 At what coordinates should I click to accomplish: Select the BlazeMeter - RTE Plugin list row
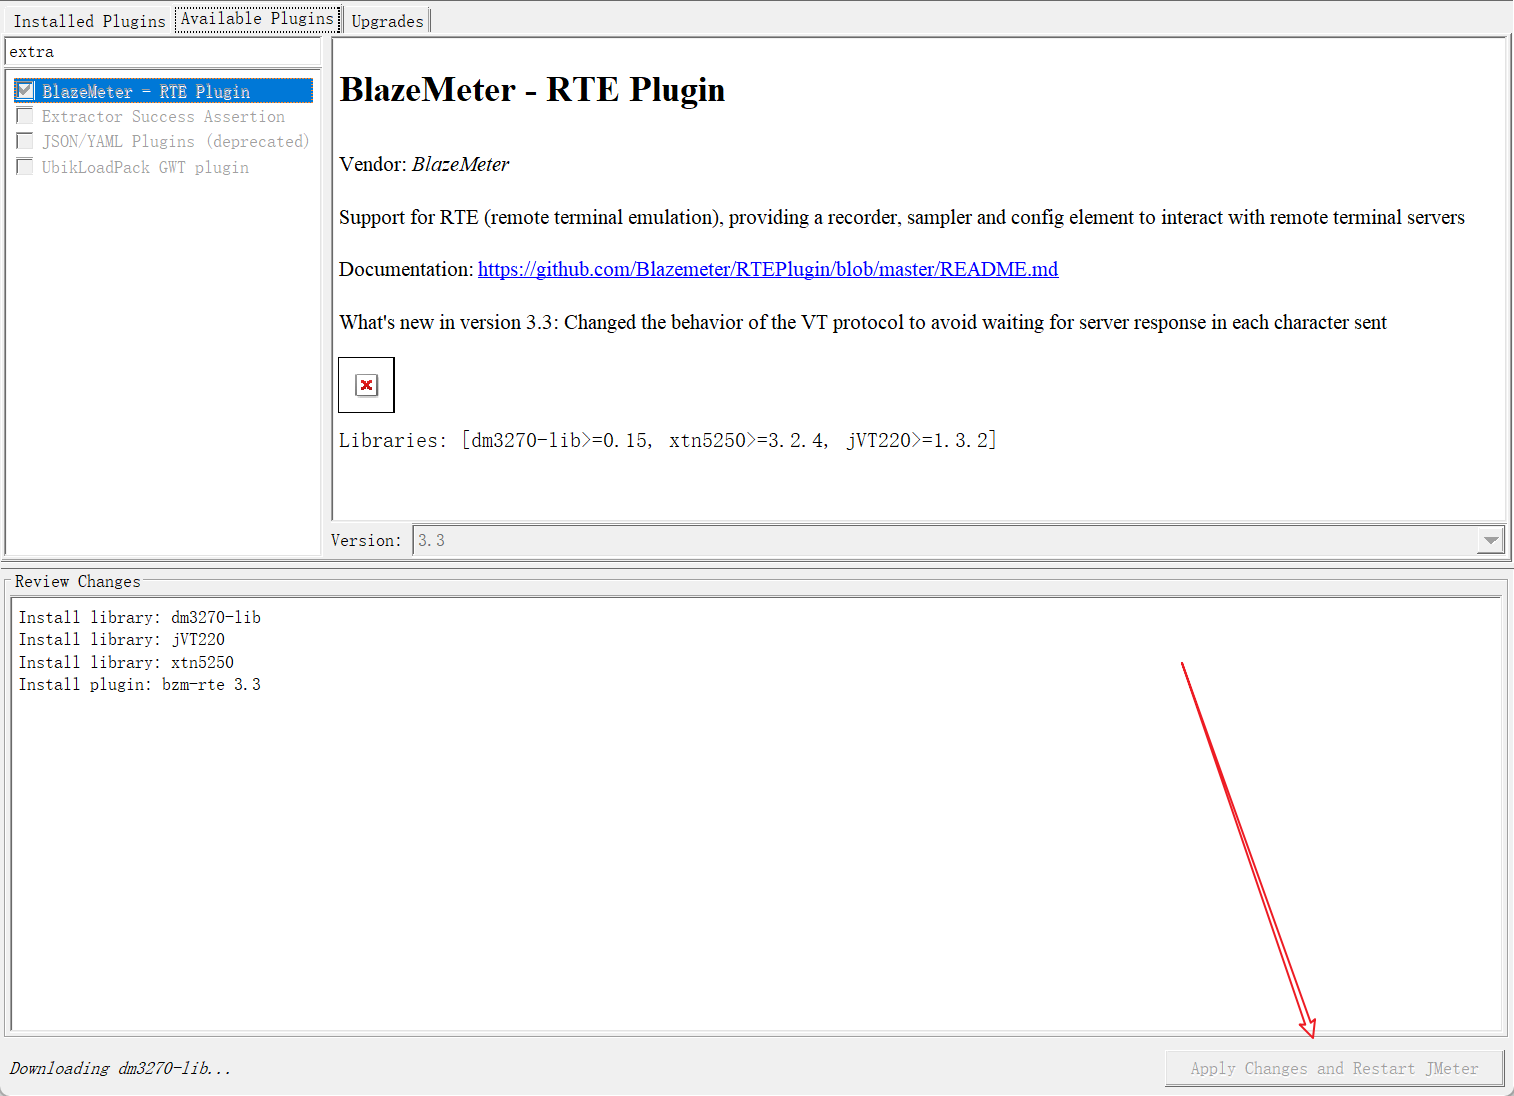(x=164, y=91)
